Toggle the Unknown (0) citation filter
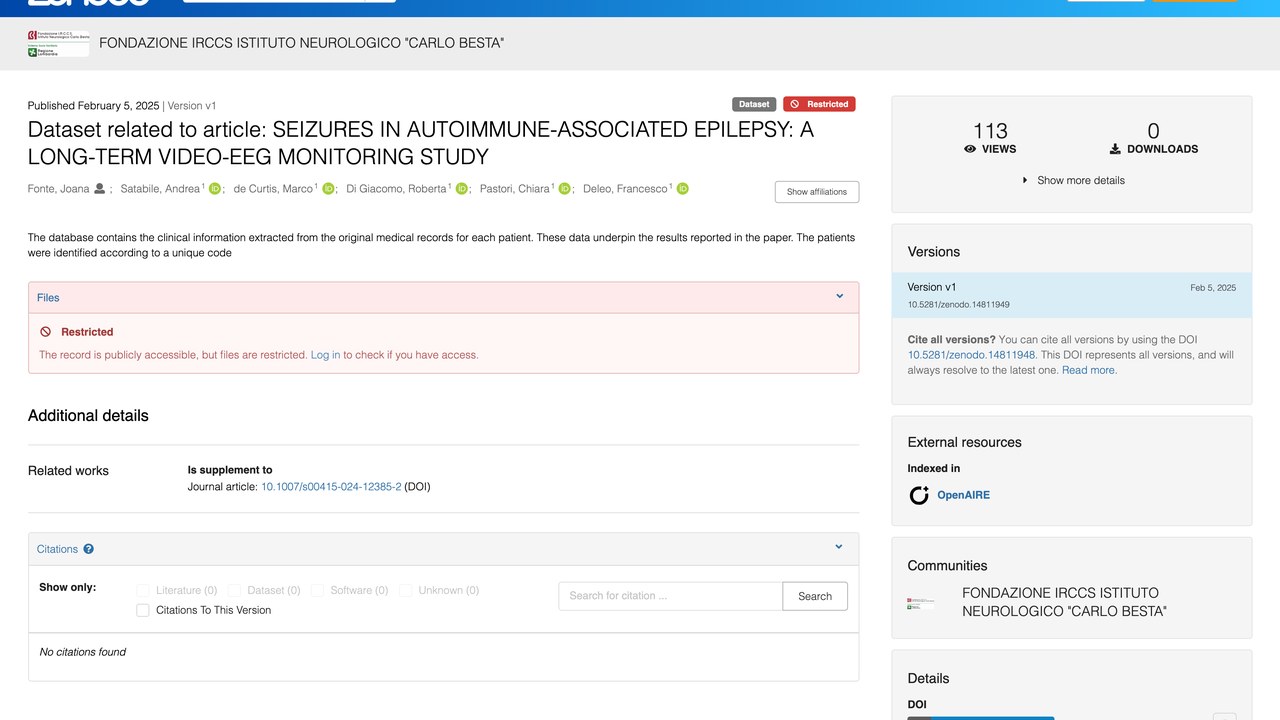The image size is (1280, 720). (405, 591)
